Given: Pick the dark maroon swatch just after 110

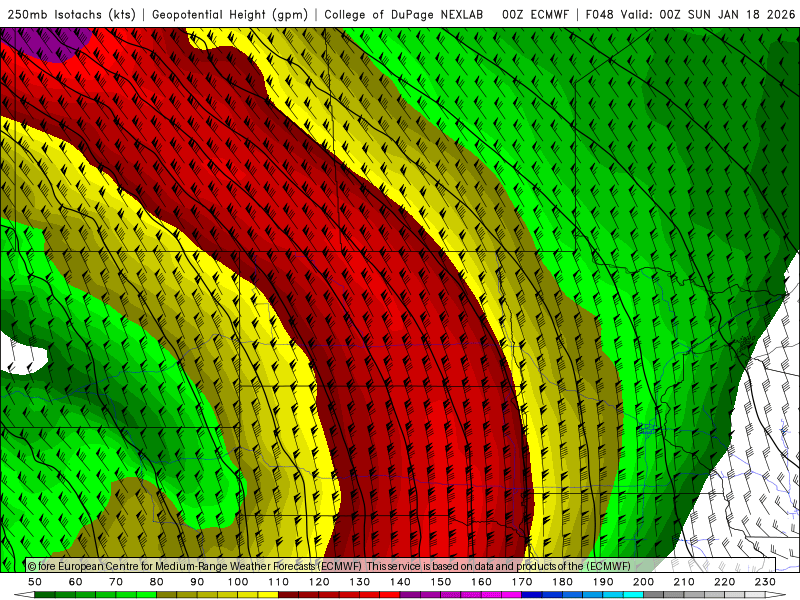Looking at the screenshot, I should (288, 595).
